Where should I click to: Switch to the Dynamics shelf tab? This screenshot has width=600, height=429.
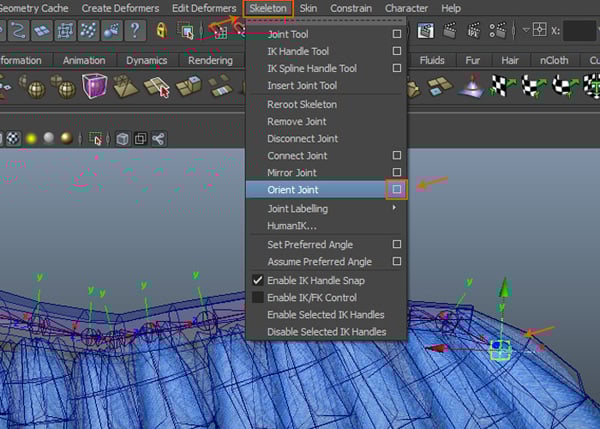tap(146, 60)
